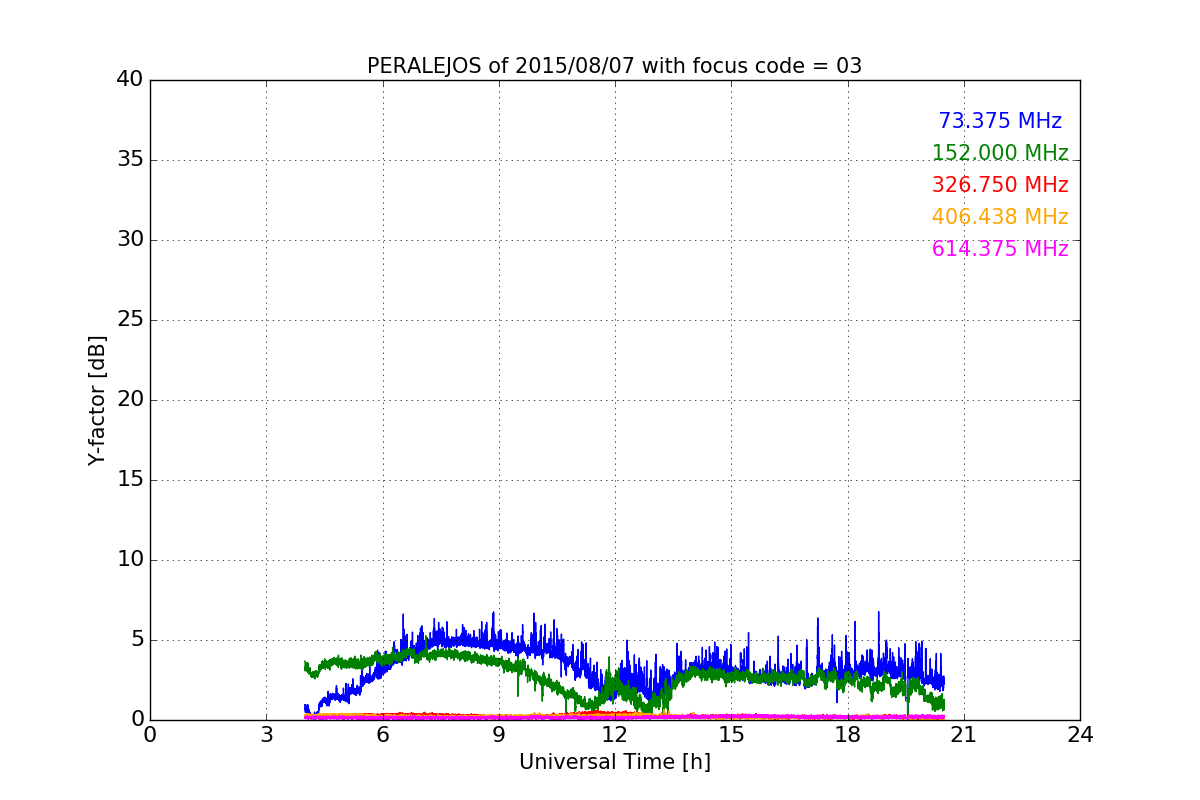The width and height of the screenshot is (1200, 800).
Task: Select the 614.375 MHz legend label
Action: pyautogui.click(x=1000, y=249)
